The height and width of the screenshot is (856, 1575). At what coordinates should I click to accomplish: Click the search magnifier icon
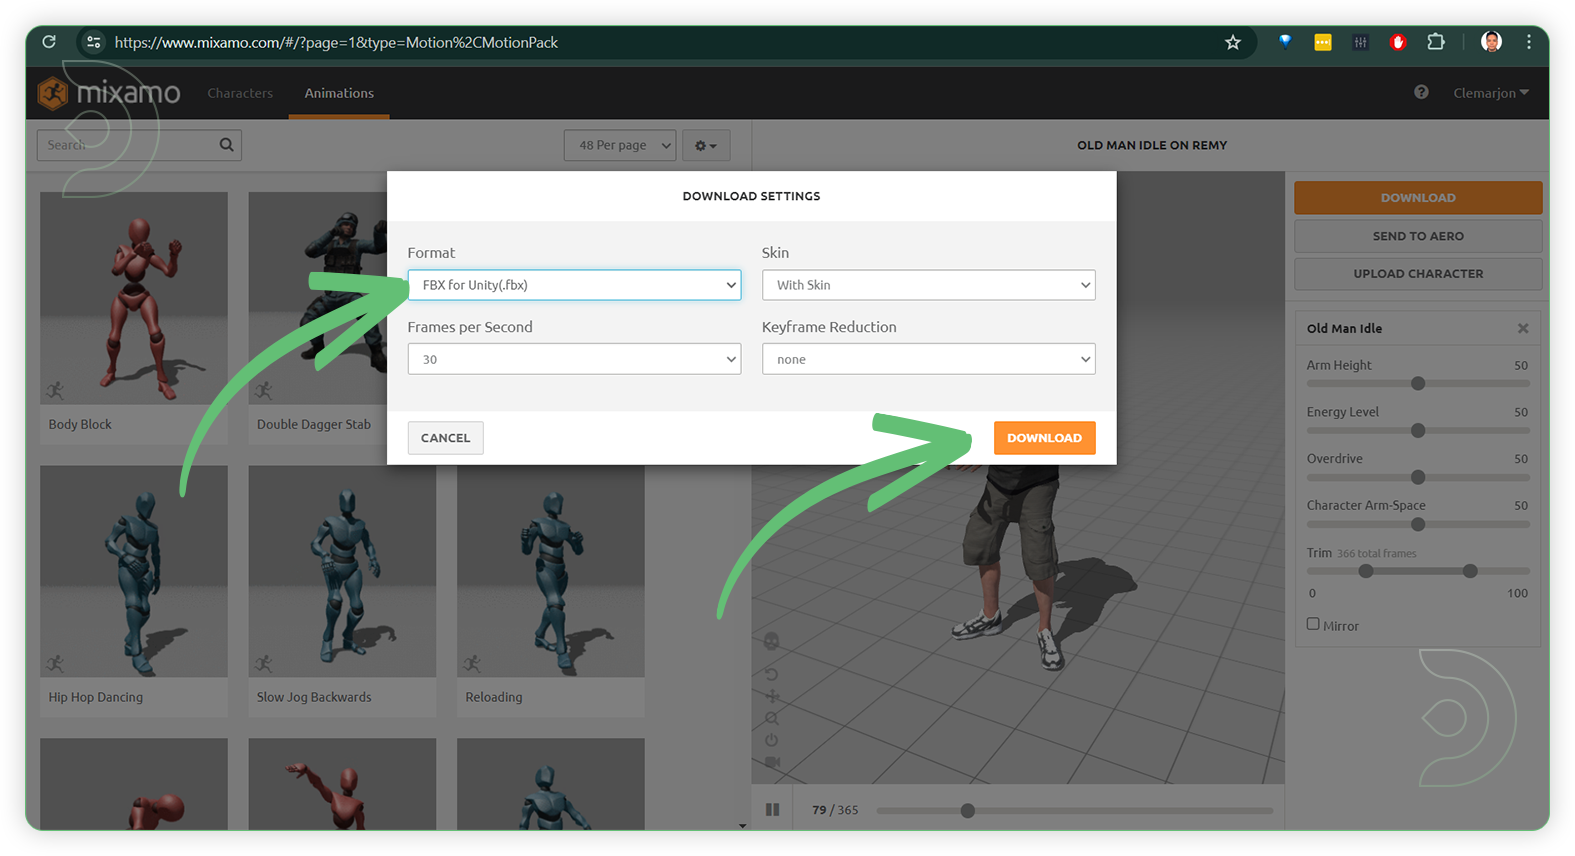(227, 145)
